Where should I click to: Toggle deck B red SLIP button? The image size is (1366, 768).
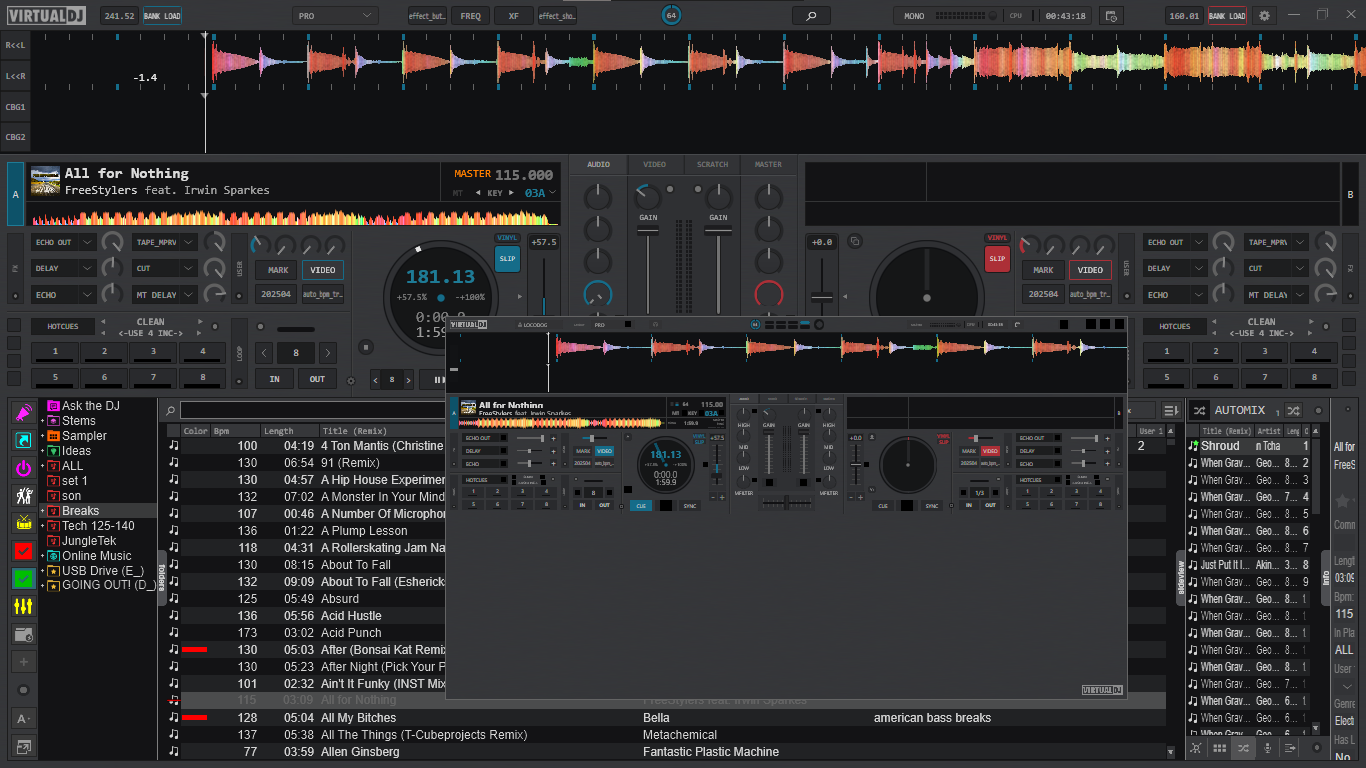997,259
